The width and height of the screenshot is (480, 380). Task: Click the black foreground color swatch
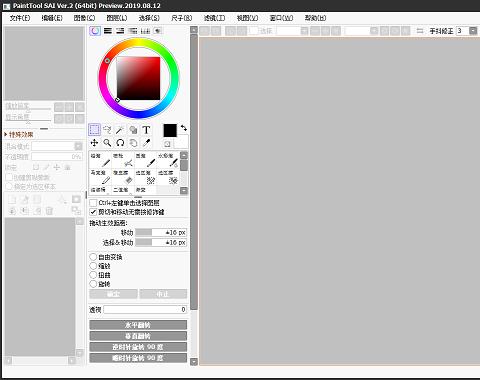170,131
